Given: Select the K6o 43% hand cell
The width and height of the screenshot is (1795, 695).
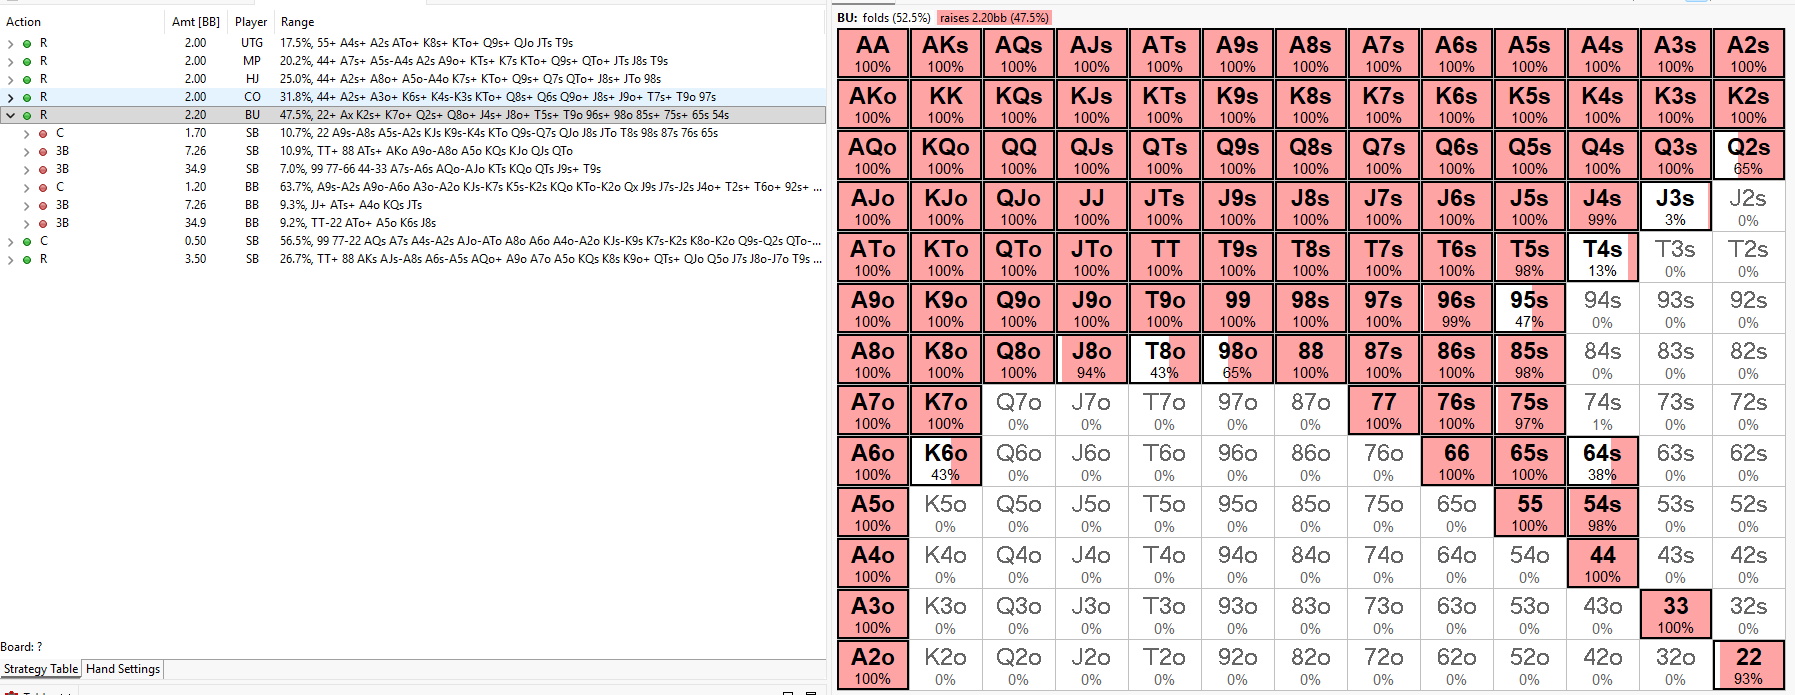Looking at the screenshot, I should (945, 461).
